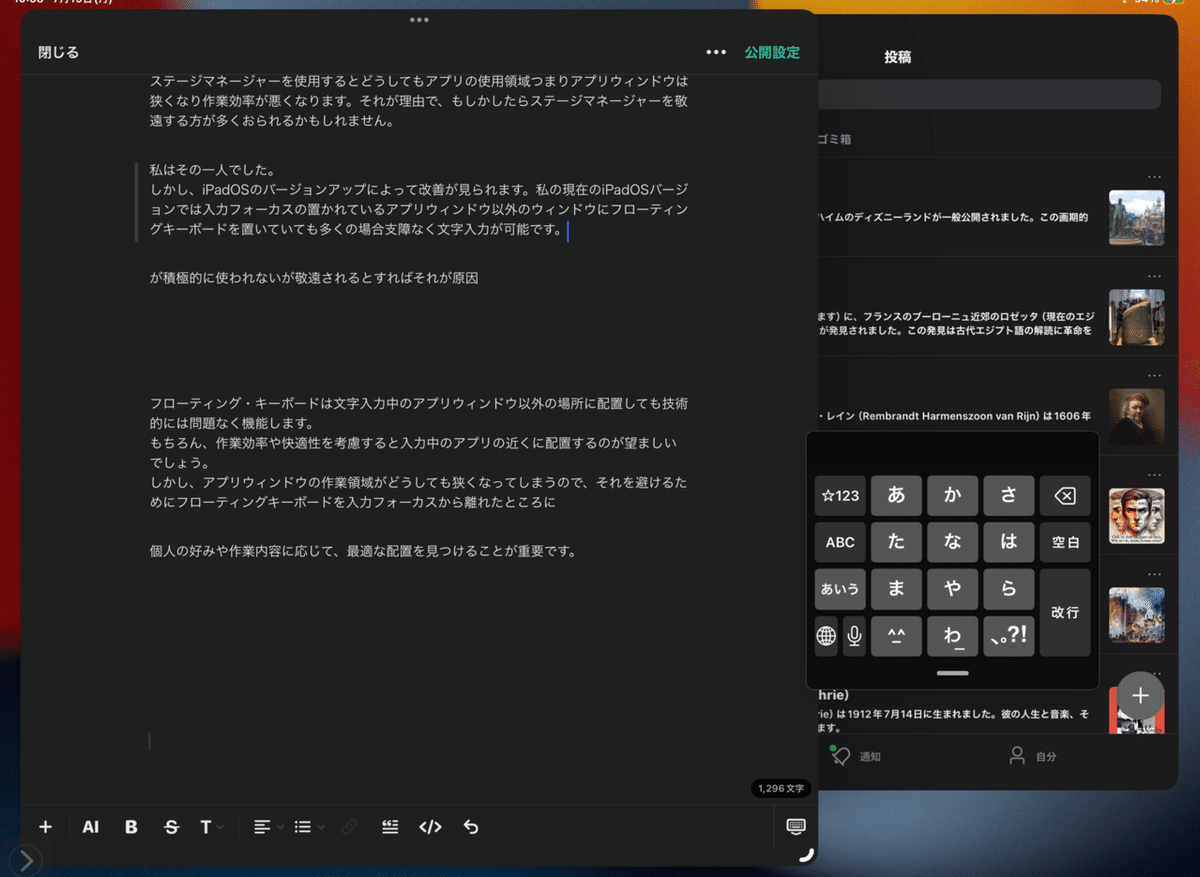Grab the editor window resize corner handle

806,855
